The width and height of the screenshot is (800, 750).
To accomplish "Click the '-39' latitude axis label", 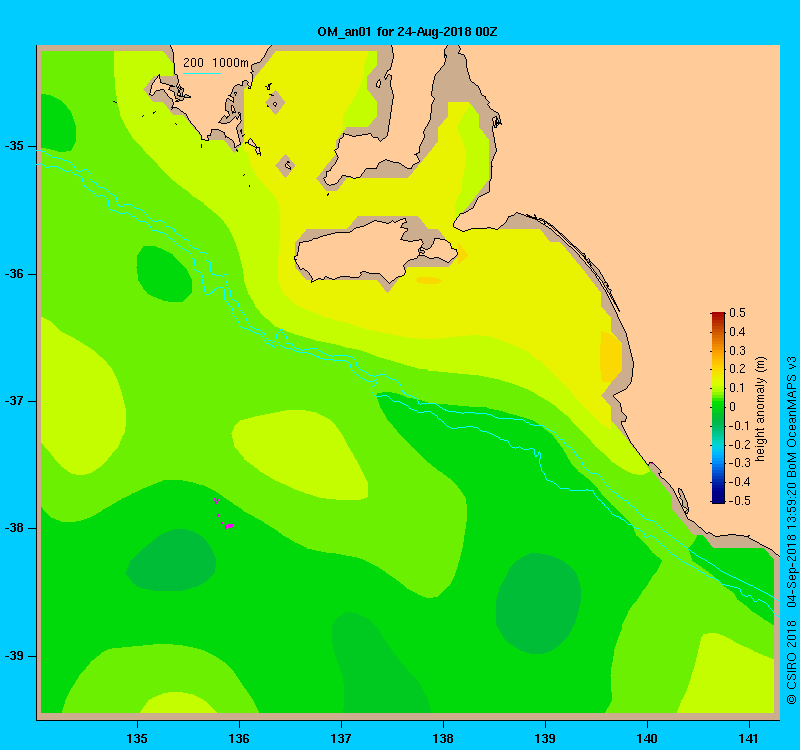I will click(14, 656).
